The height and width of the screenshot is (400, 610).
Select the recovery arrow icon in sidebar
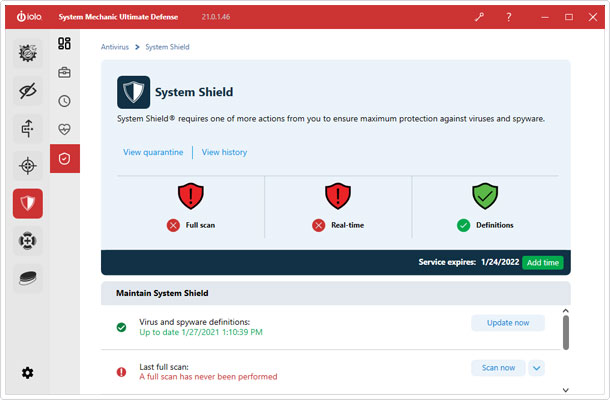(28, 128)
